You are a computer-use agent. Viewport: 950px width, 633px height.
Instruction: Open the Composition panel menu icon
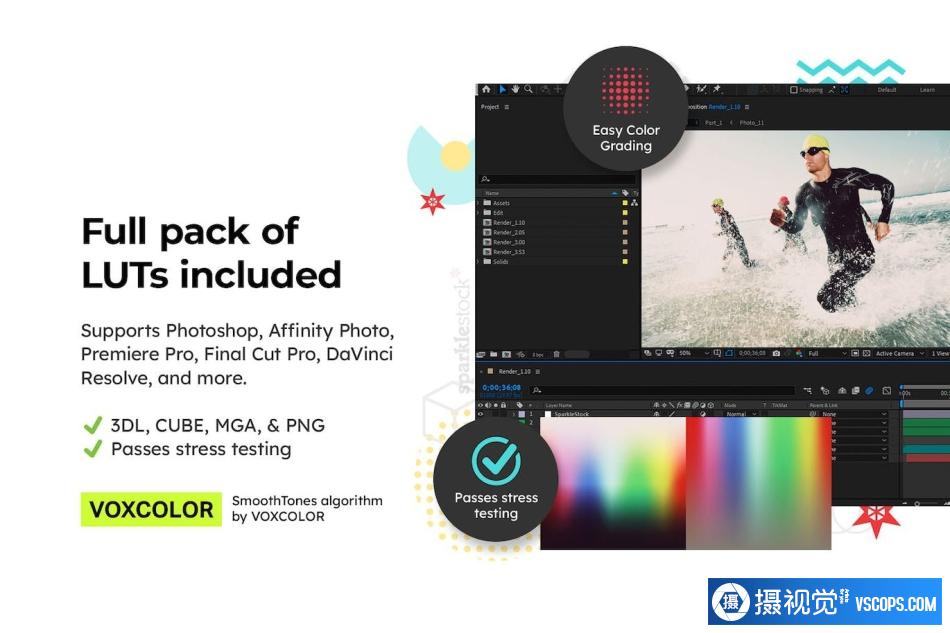tap(746, 107)
